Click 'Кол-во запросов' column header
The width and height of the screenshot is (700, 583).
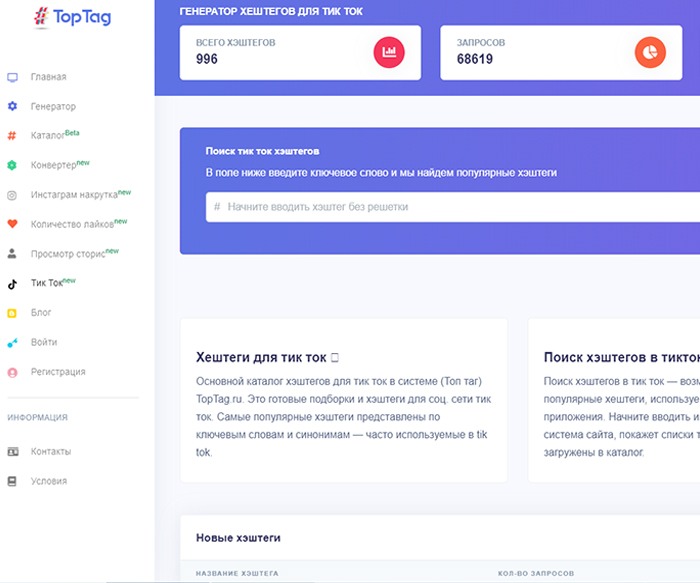[x=536, y=573]
